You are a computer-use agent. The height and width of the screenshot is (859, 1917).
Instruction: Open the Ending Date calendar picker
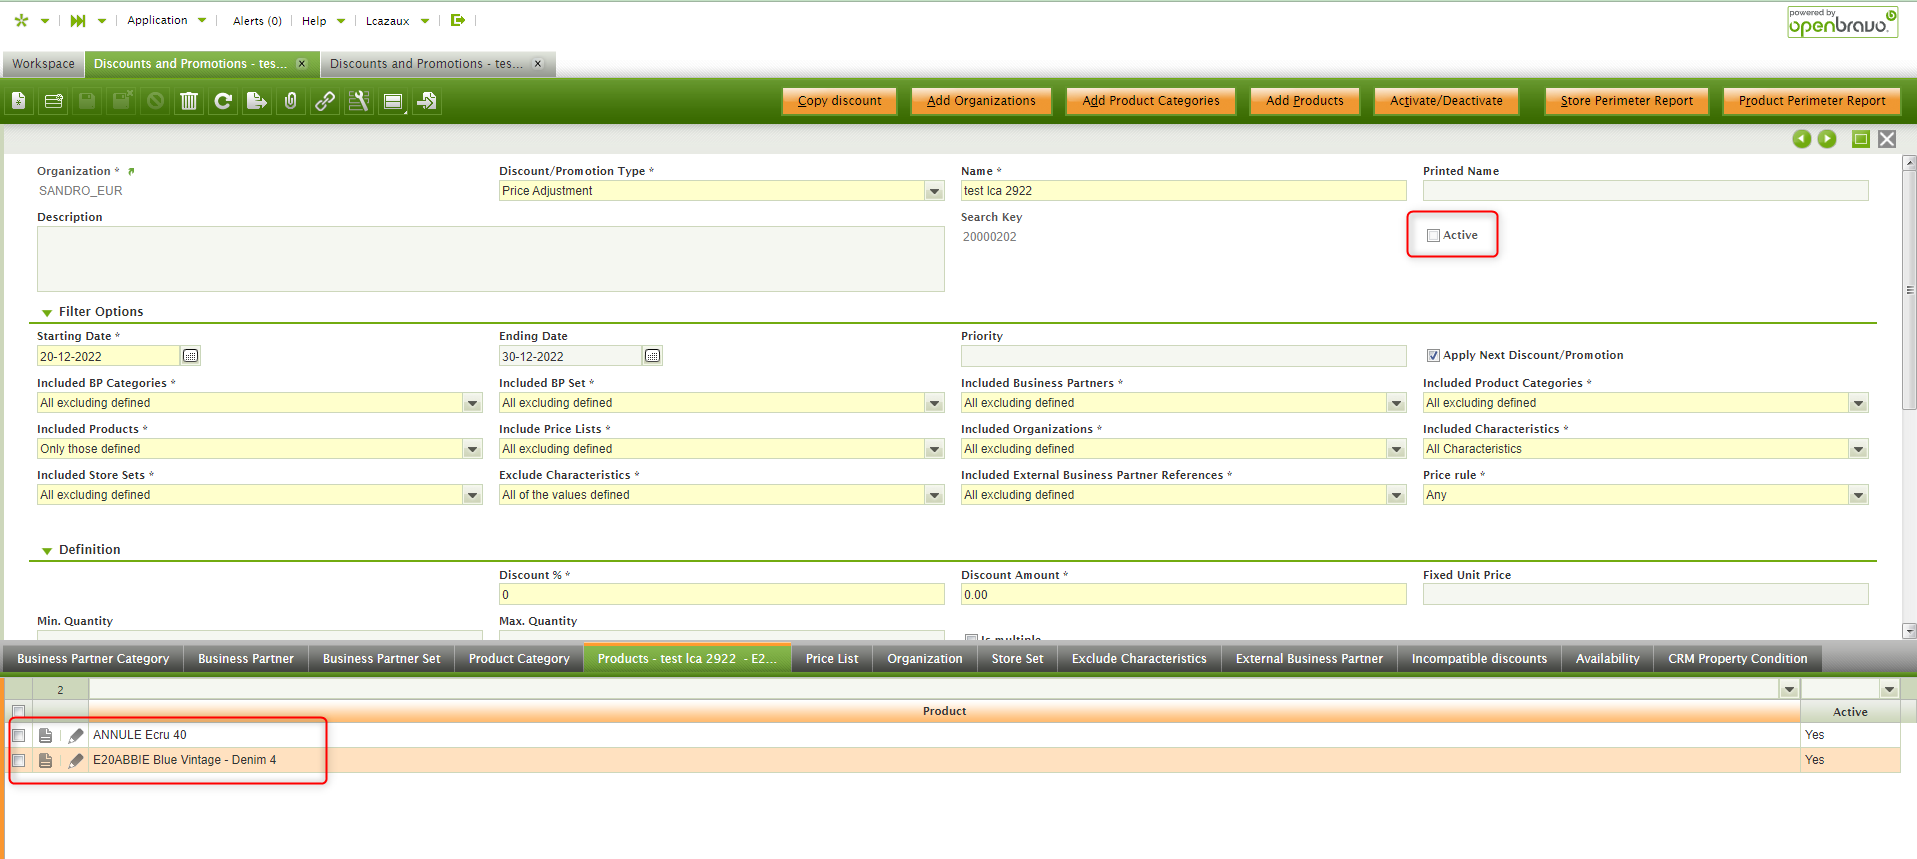click(652, 356)
